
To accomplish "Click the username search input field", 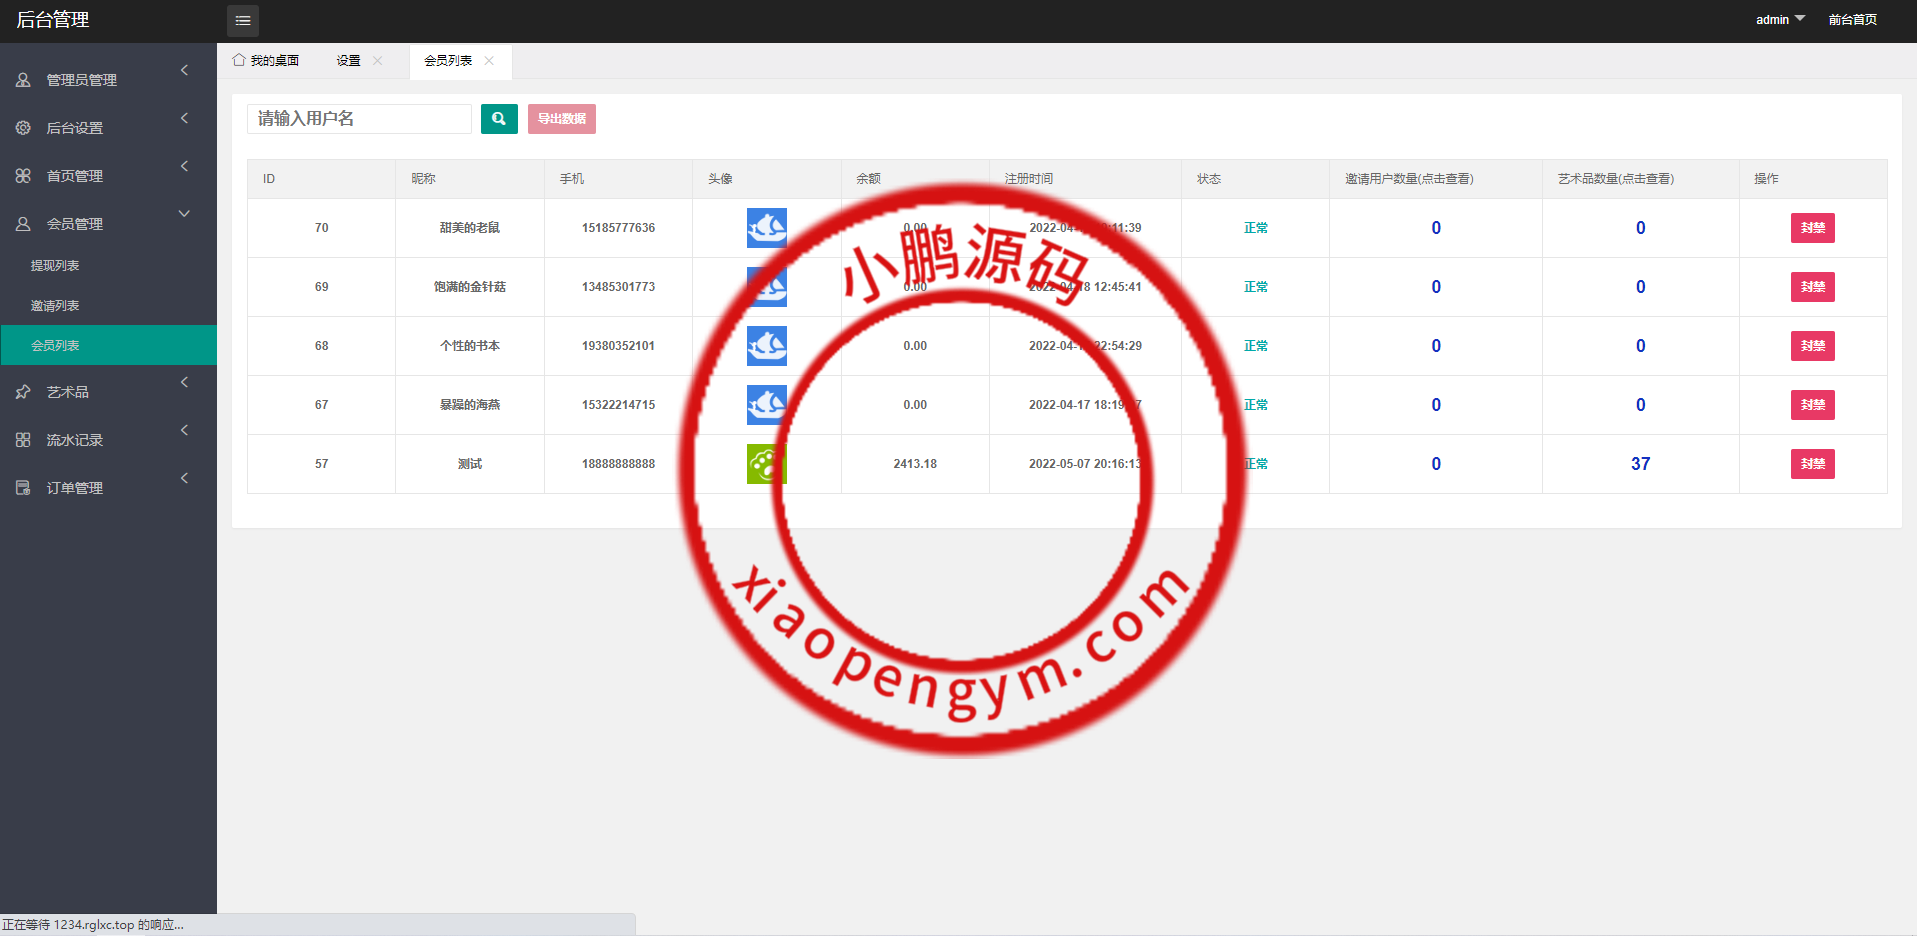I will coord(359,119).
